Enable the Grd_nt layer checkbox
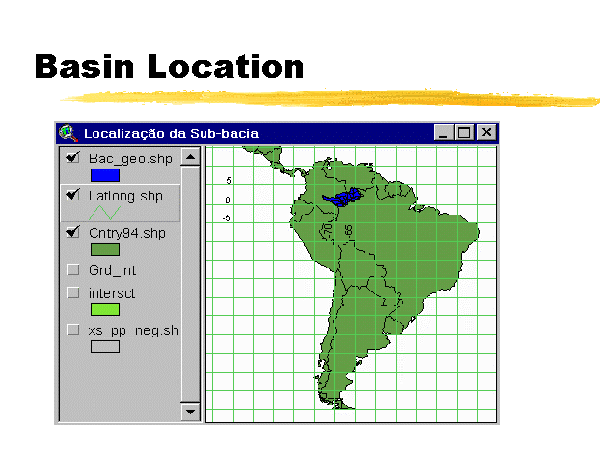Image resolution: width=600 pixels, height=450 pixels. point(72,269)
